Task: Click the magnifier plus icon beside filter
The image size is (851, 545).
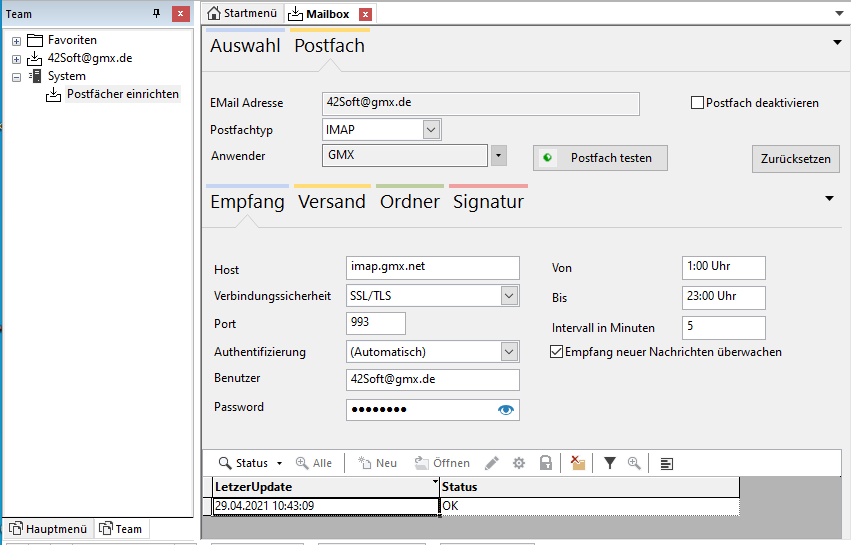Action: tap(634, 463)
